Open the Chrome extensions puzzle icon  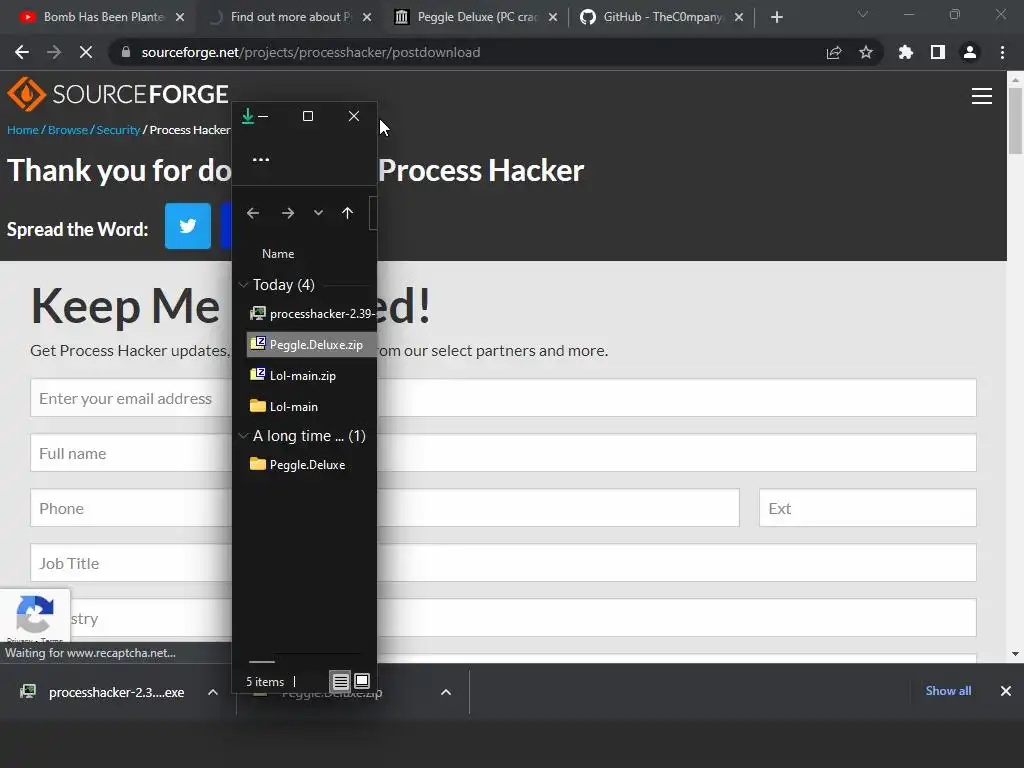(906, 52)
